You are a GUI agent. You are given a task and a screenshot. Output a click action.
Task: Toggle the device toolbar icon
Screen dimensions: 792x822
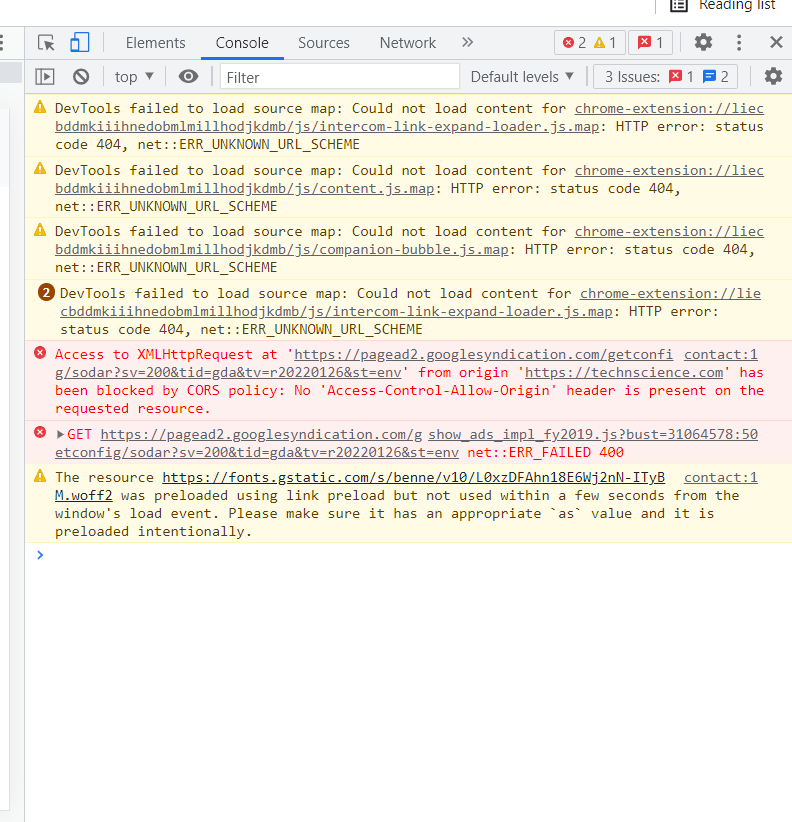point(79,42)
